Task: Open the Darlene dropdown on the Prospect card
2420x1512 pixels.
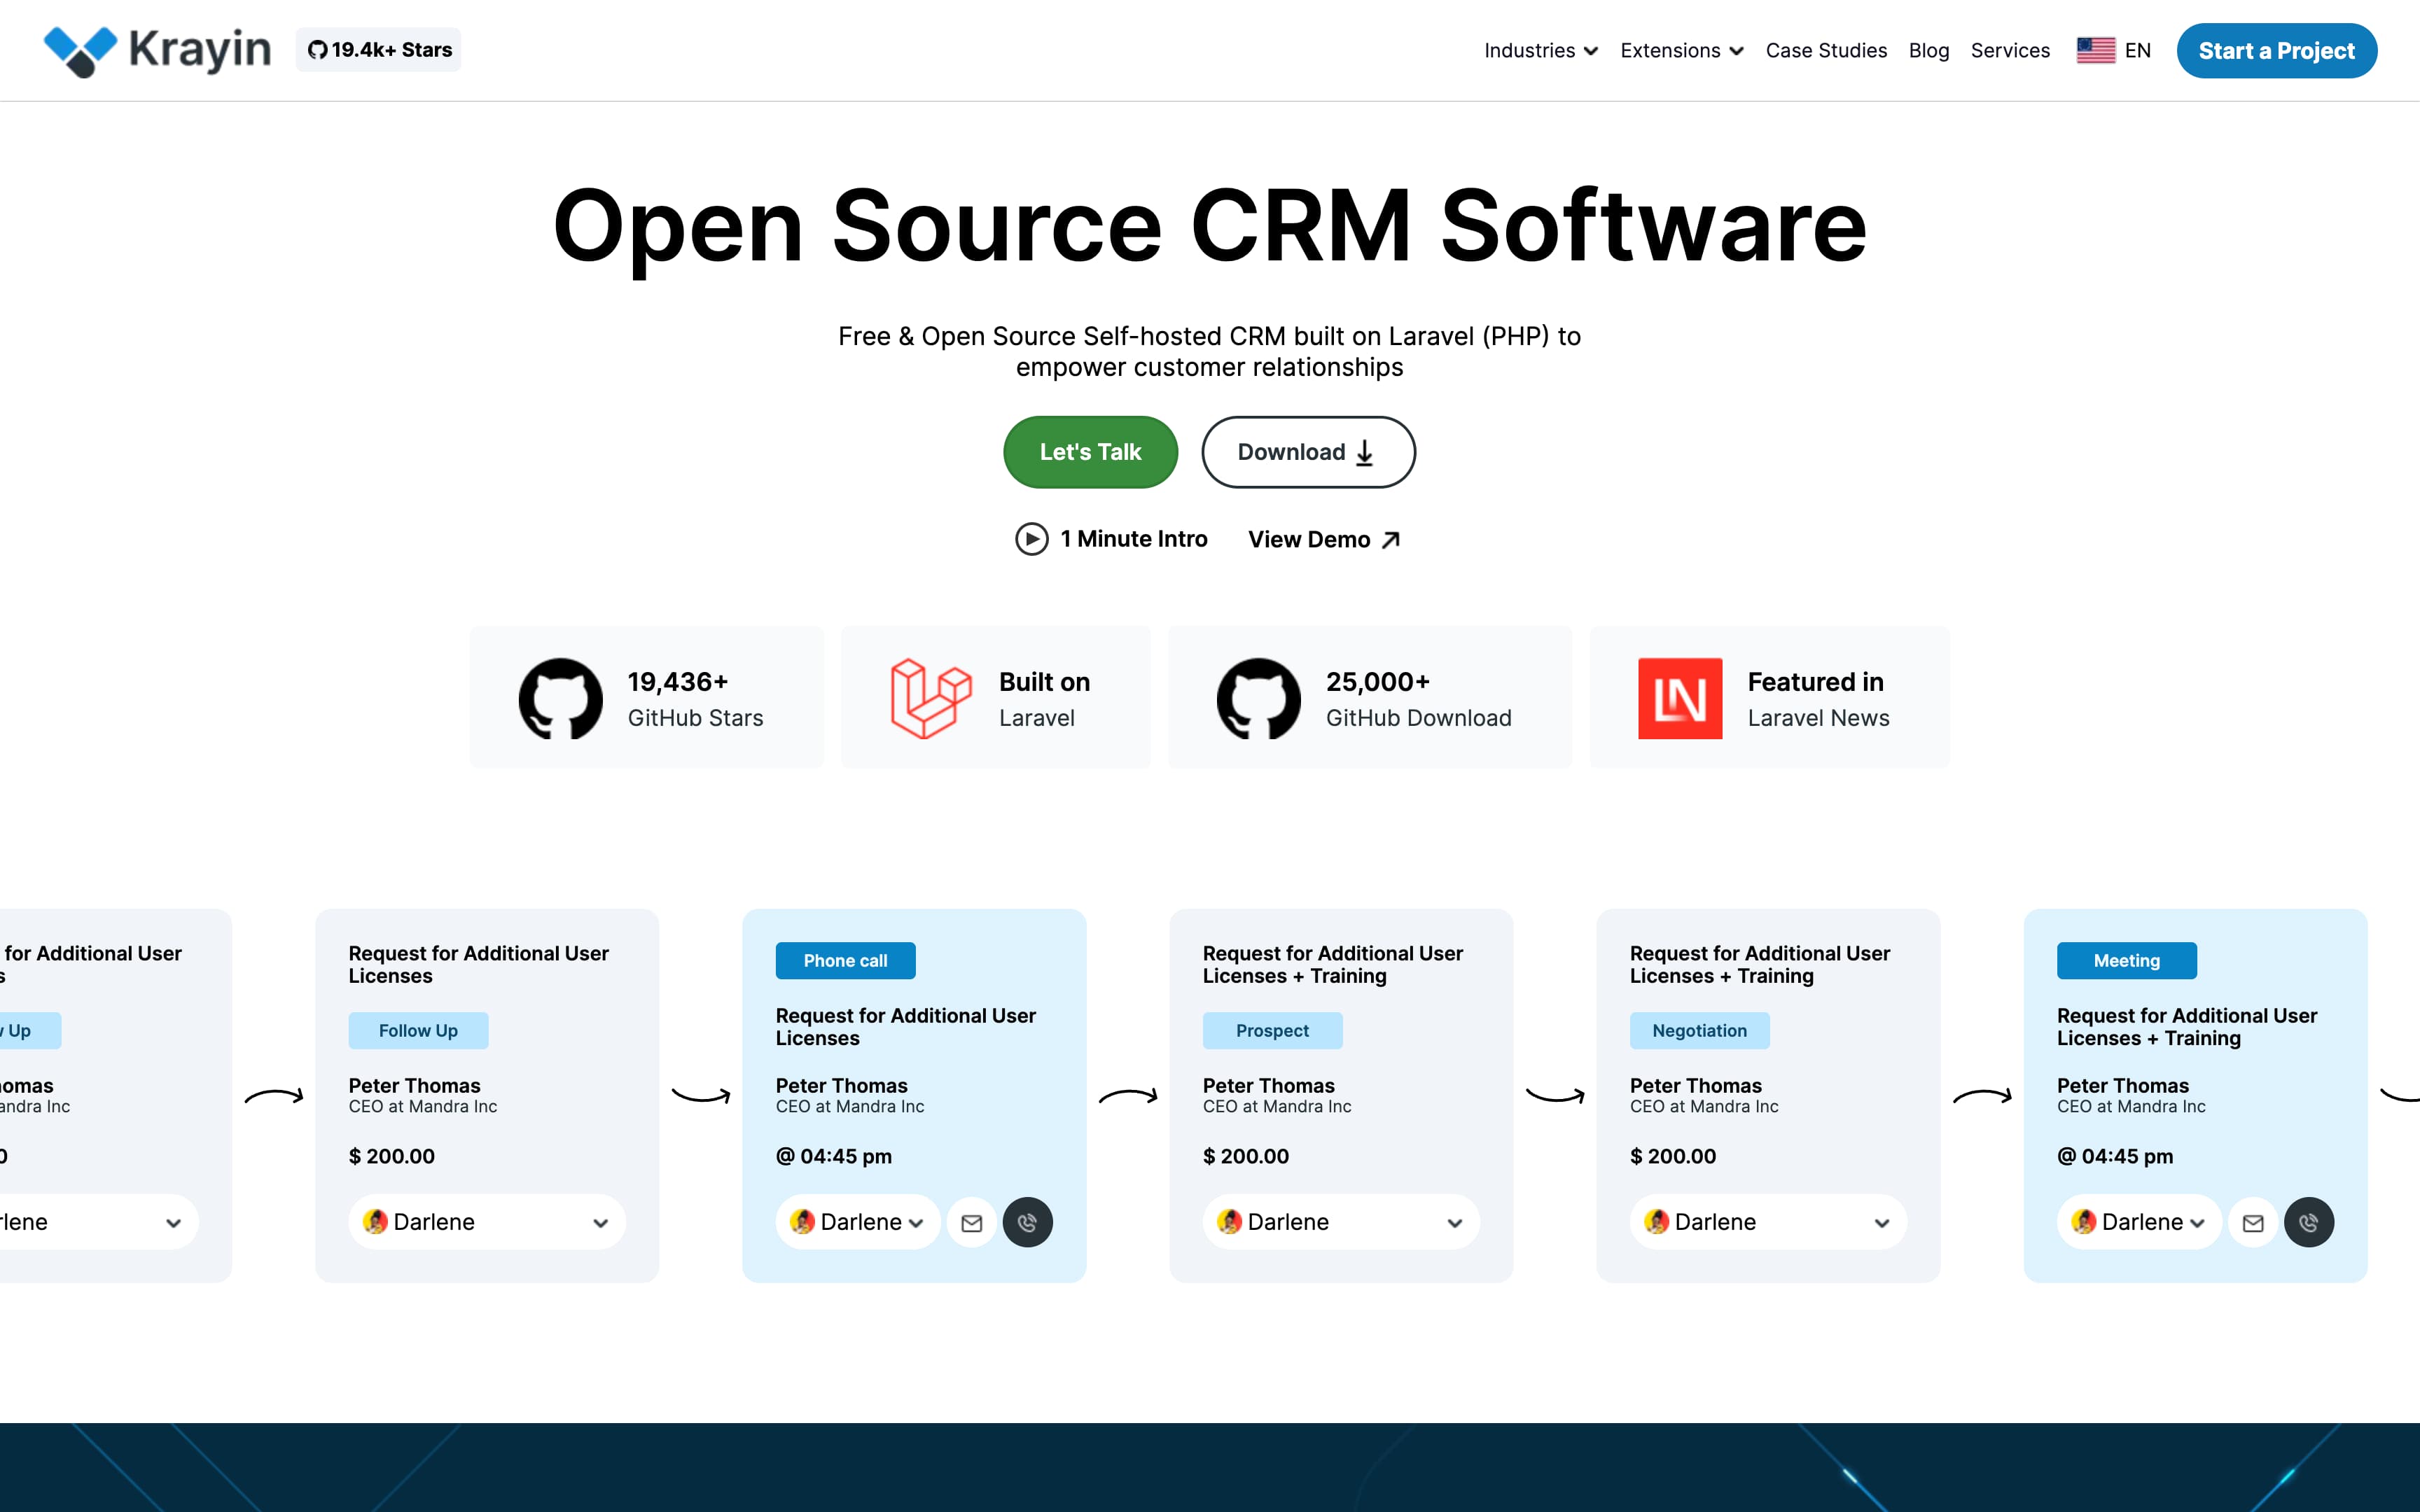Action: (1340, 1222)
